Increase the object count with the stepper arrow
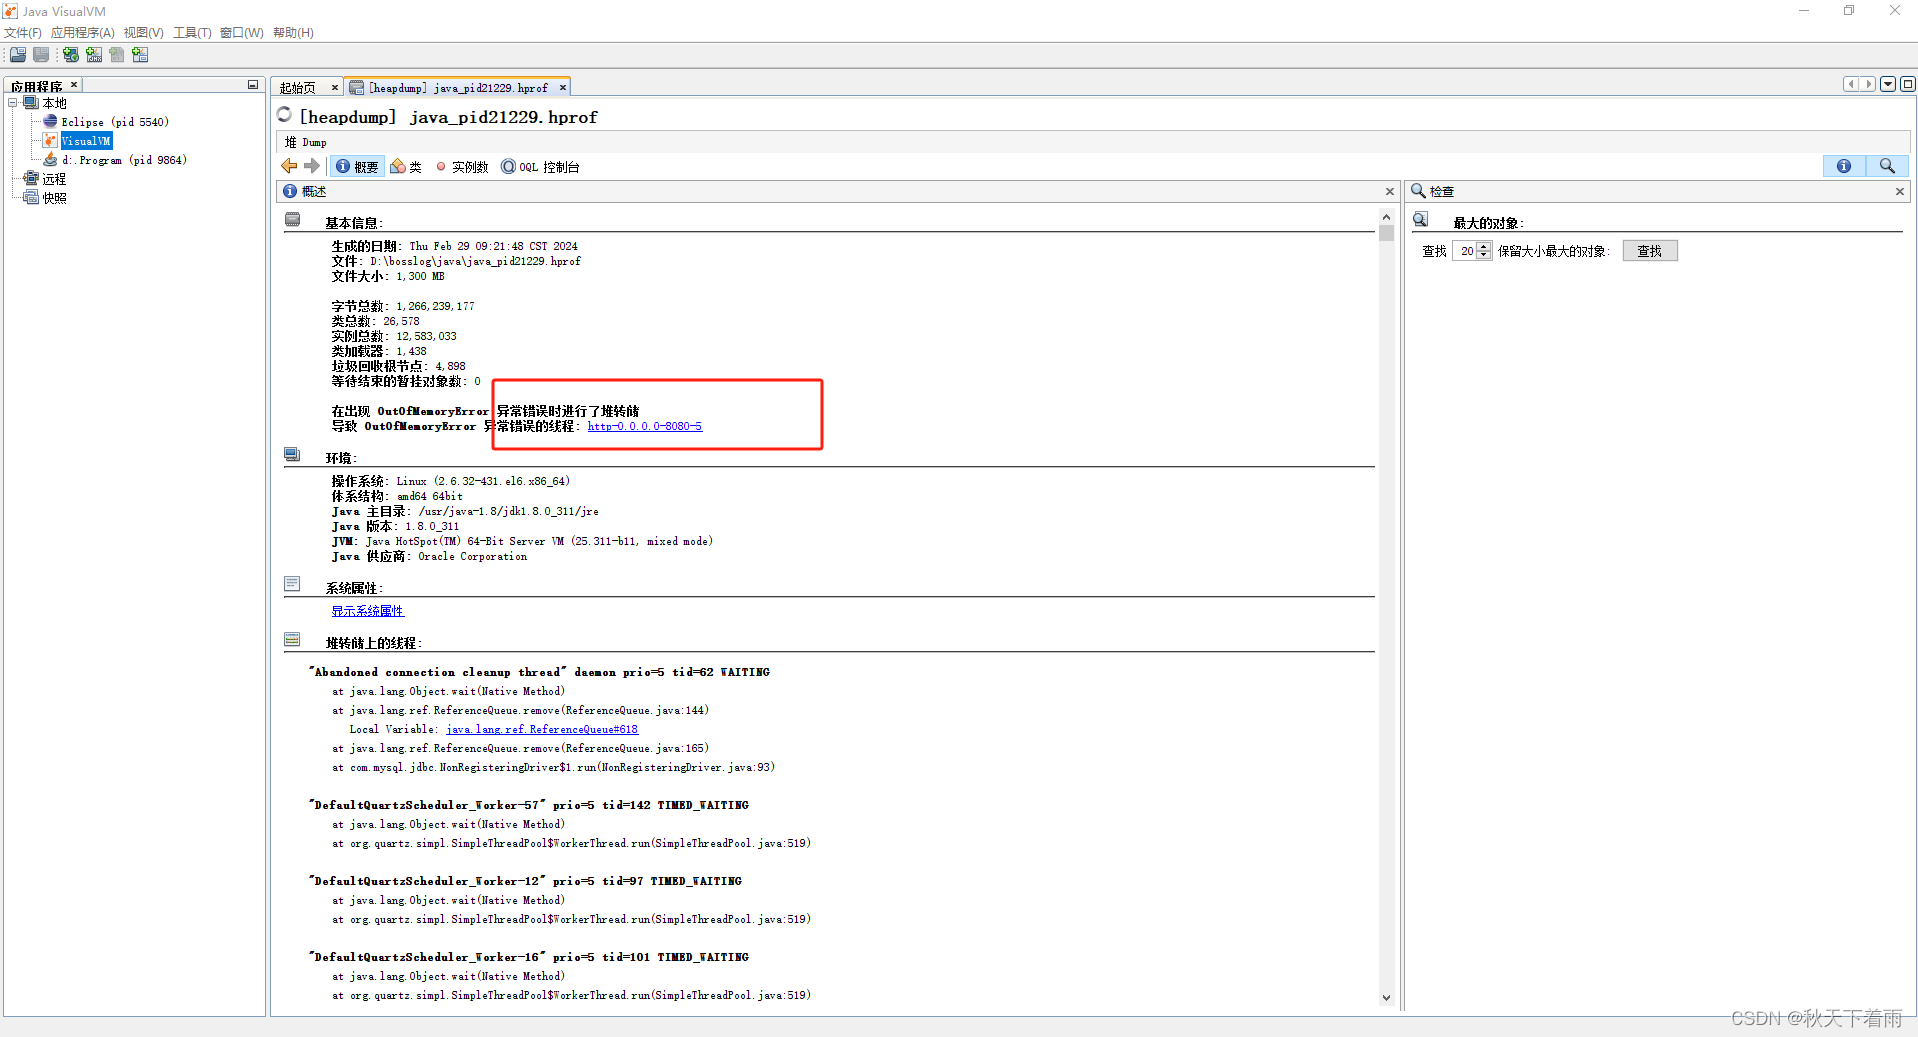 1483,247
